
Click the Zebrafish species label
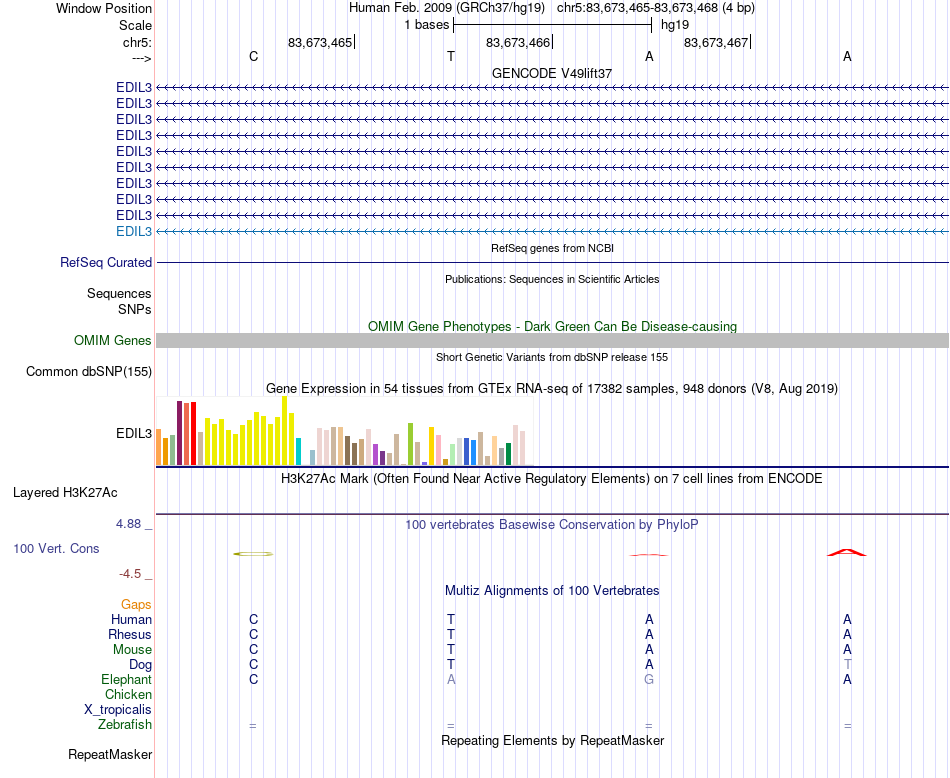click(x=125, y=724)
